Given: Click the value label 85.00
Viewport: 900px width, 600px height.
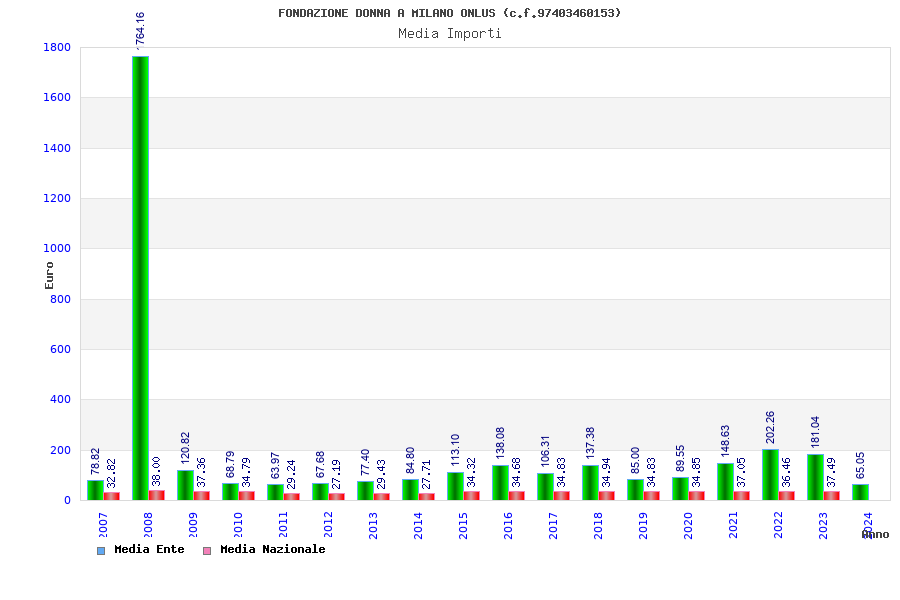Looking at the screenshot, I should point(635,460).
